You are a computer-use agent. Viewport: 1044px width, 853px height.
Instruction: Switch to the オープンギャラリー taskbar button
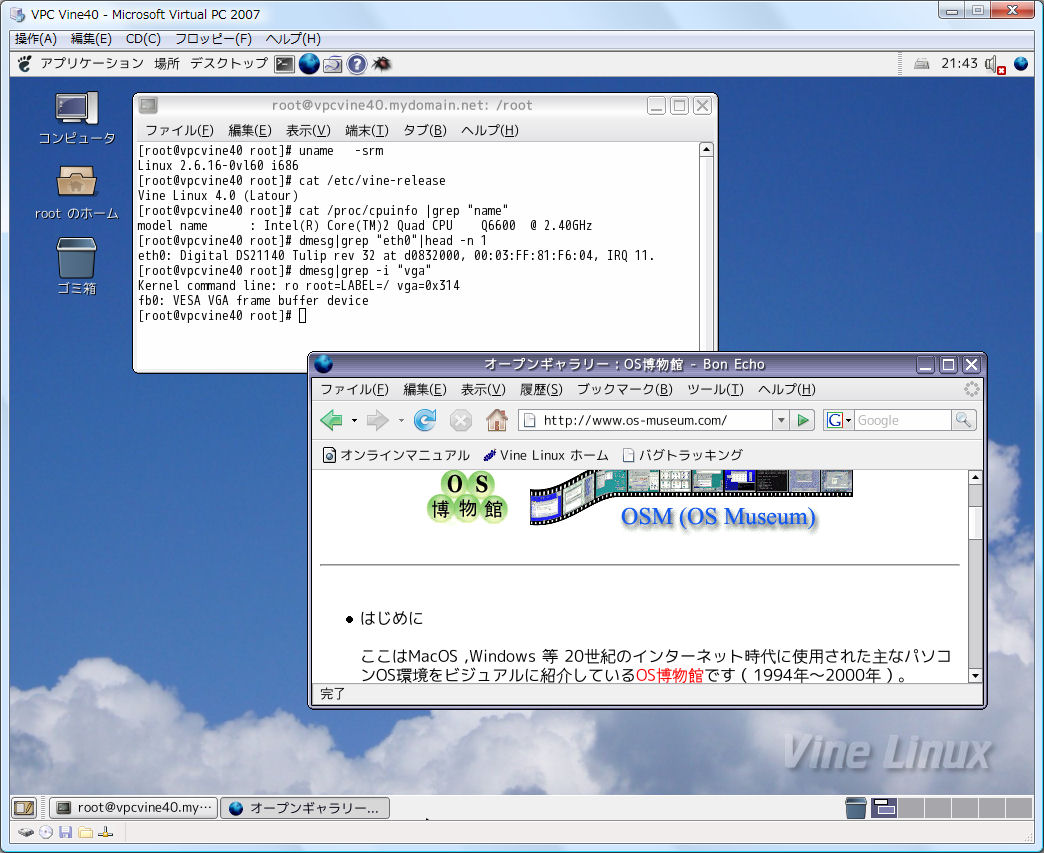[304, 808]
